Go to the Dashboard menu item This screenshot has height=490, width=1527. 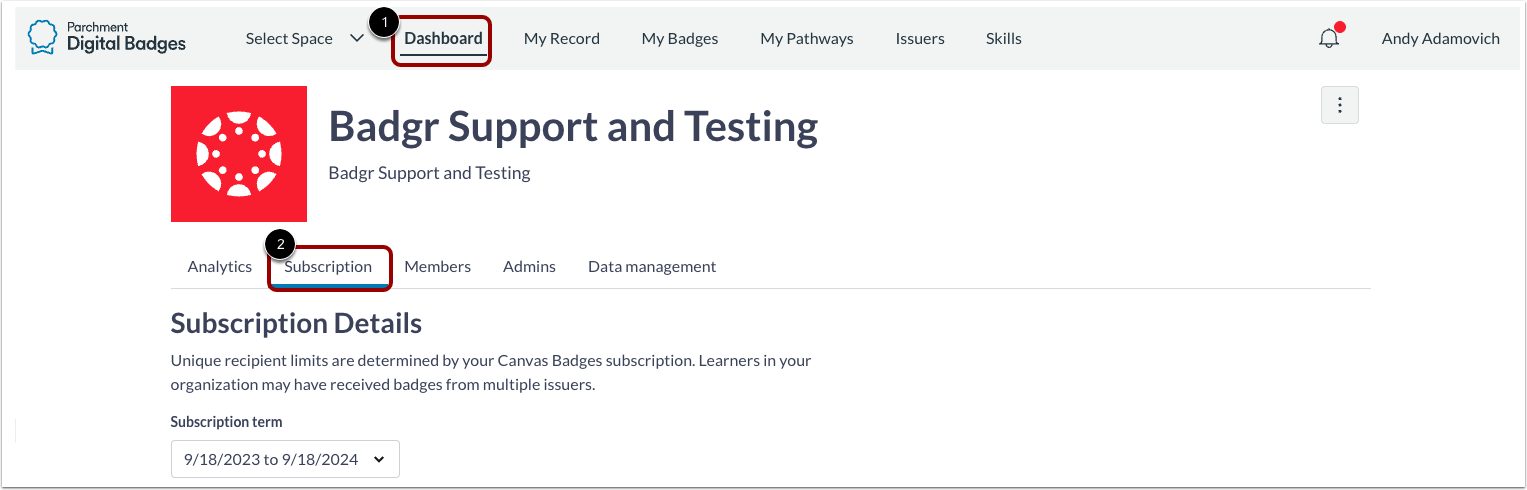point(443,39)
